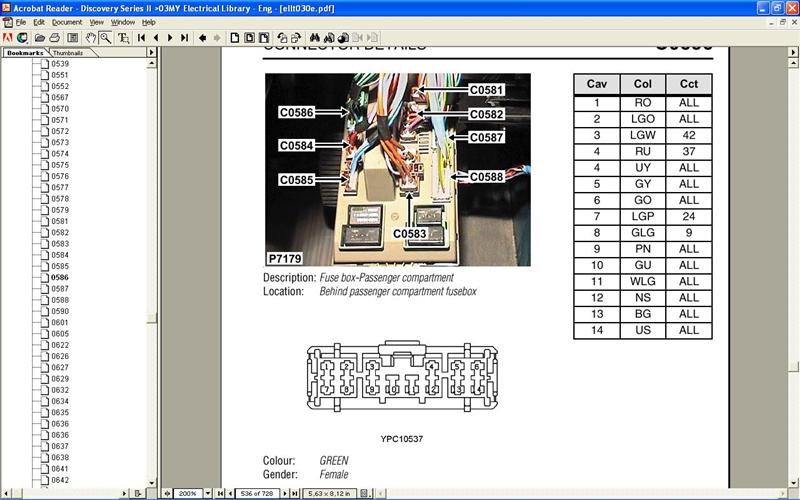This screenshot has width=800, height=500.
Task: Print the document with the printer icon
Action: pyautogui.click(x=55, y=38)
